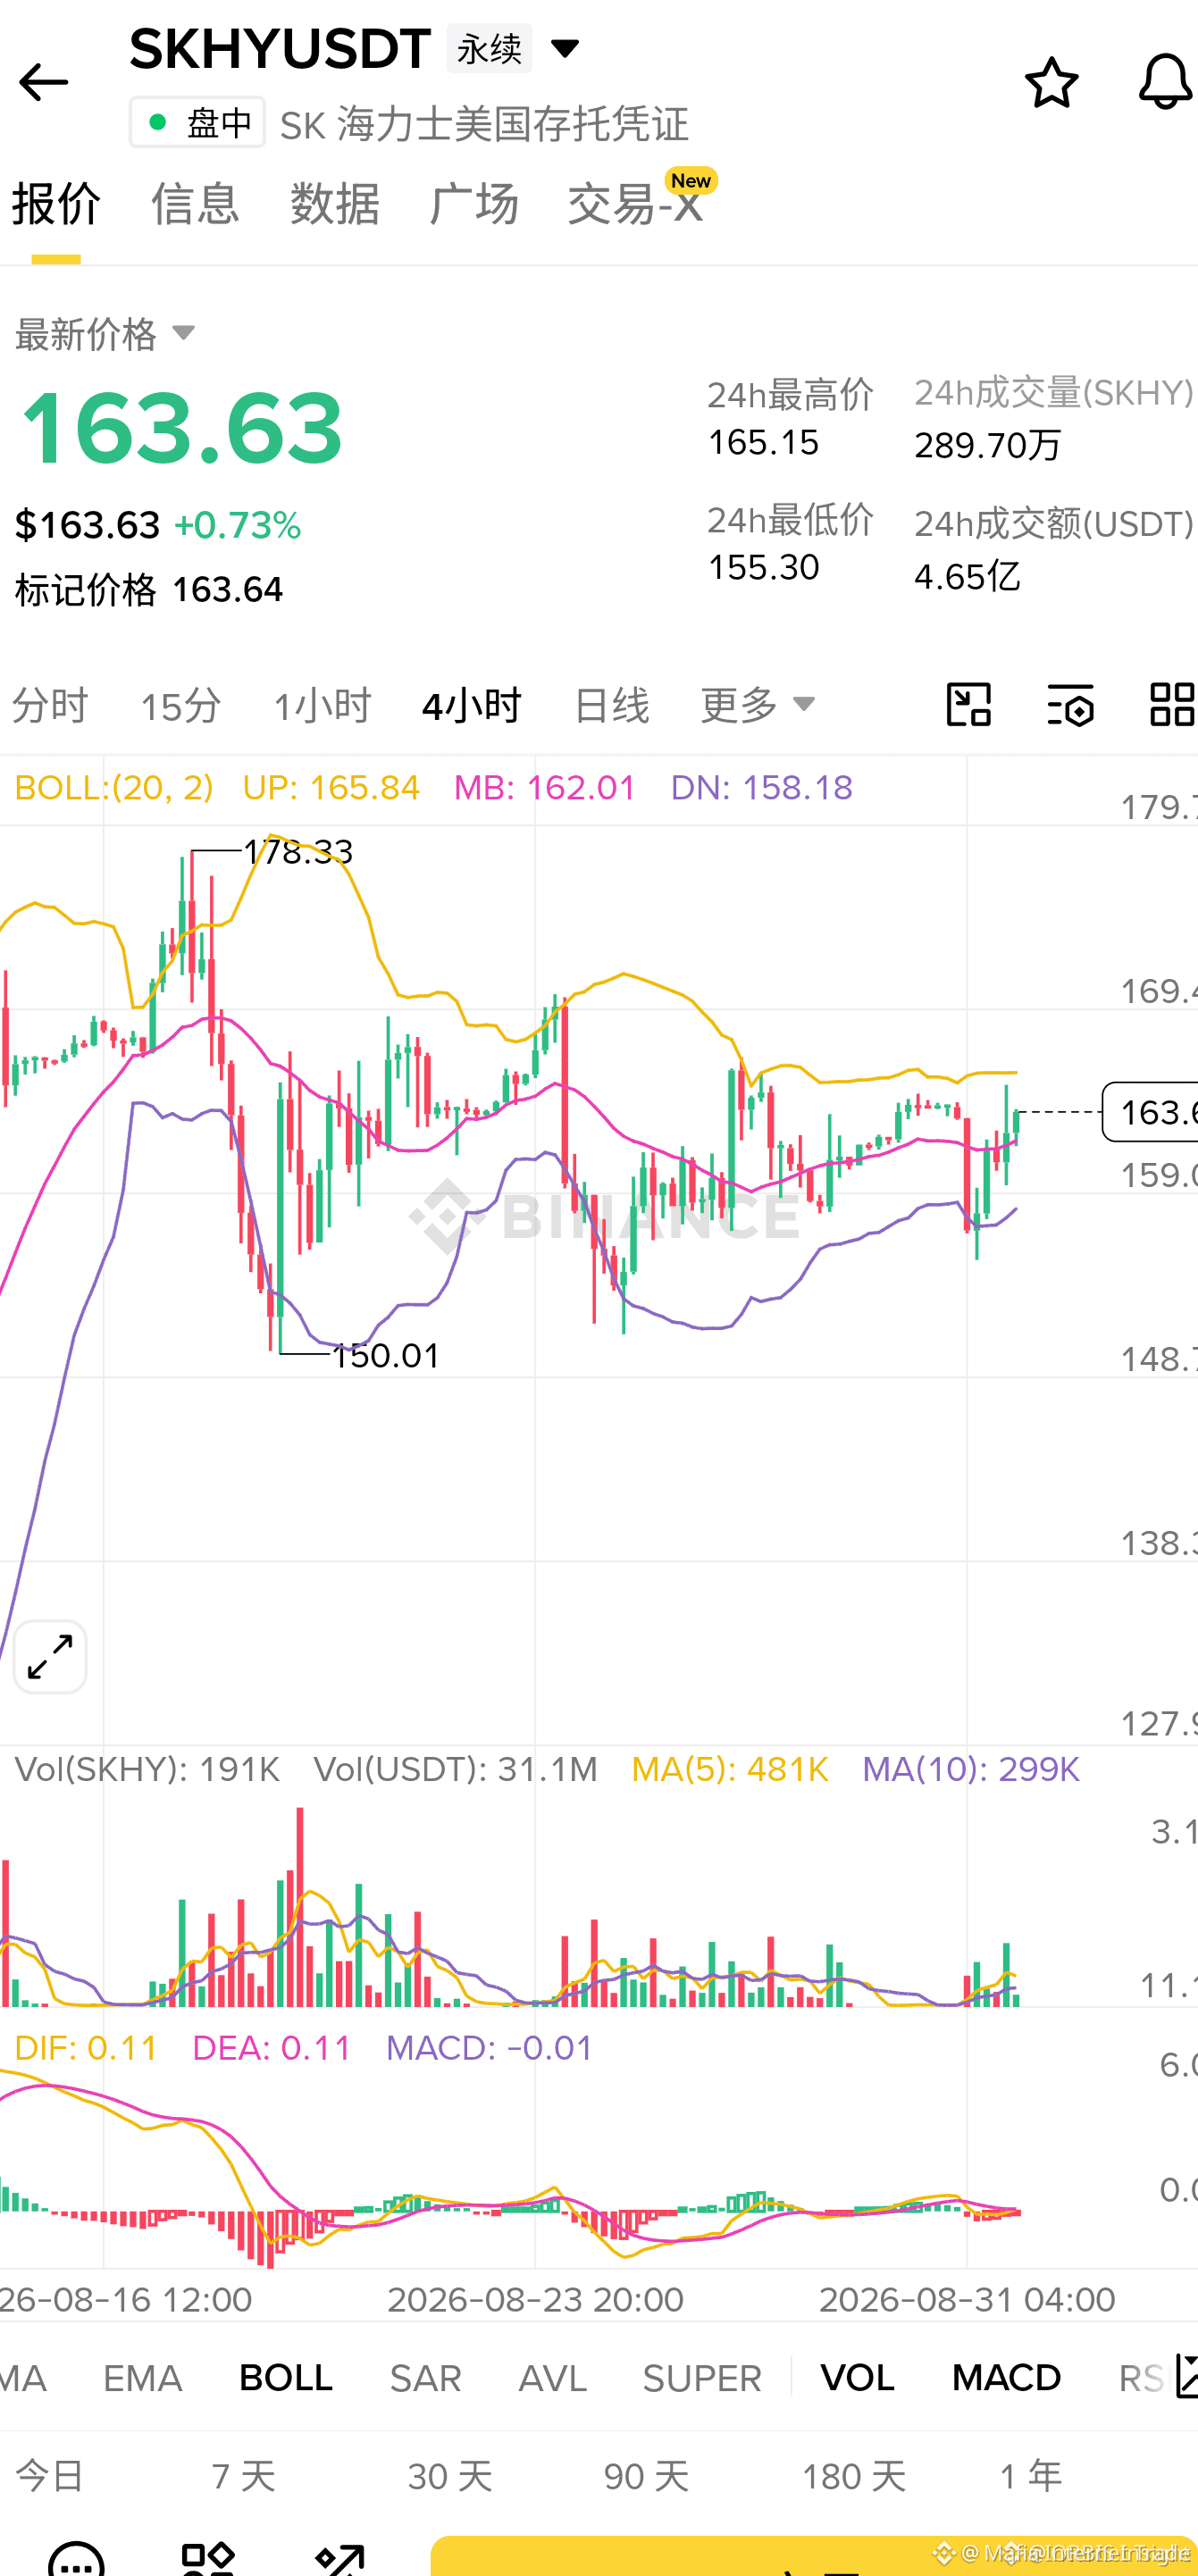Tap the 24h成交量 289.70万 value
The width and height of the screenshot is (1198, 2576).
[988, 445]
